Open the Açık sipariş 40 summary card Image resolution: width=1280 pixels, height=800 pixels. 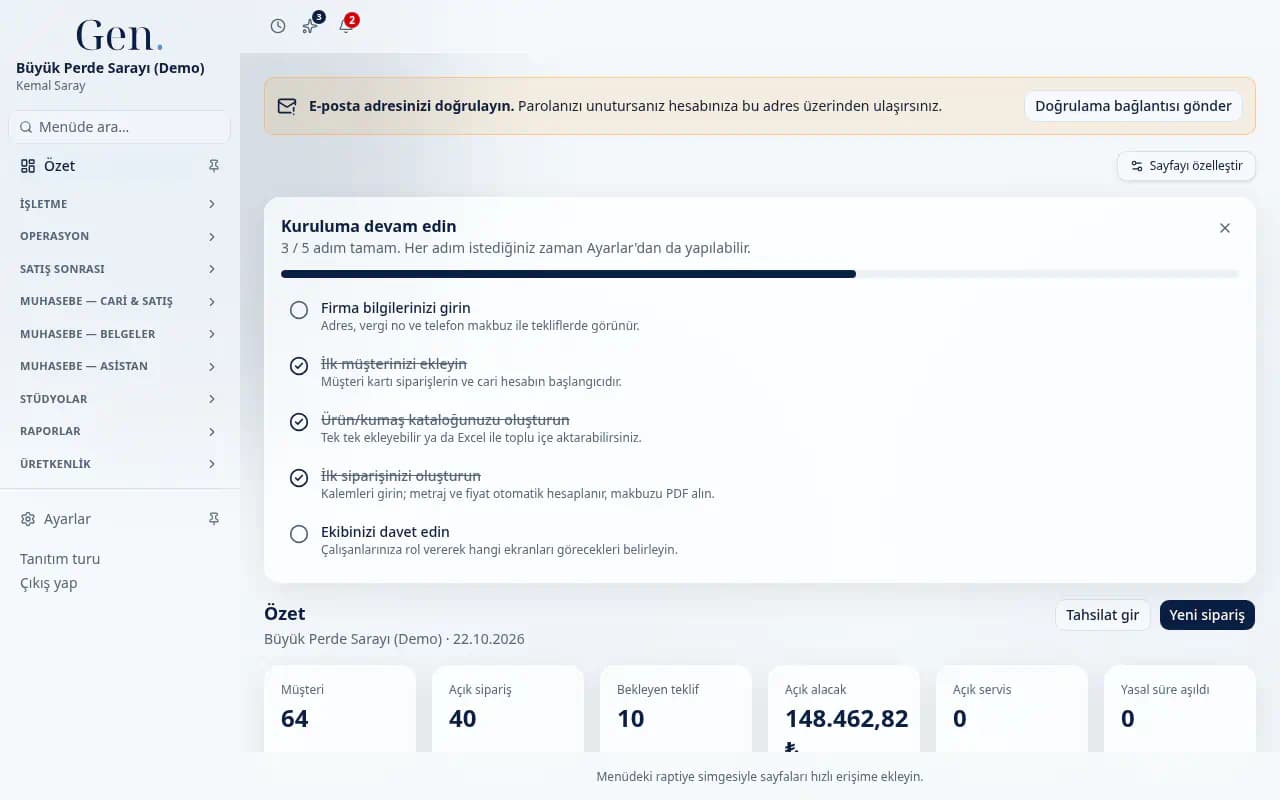point(508,708)
